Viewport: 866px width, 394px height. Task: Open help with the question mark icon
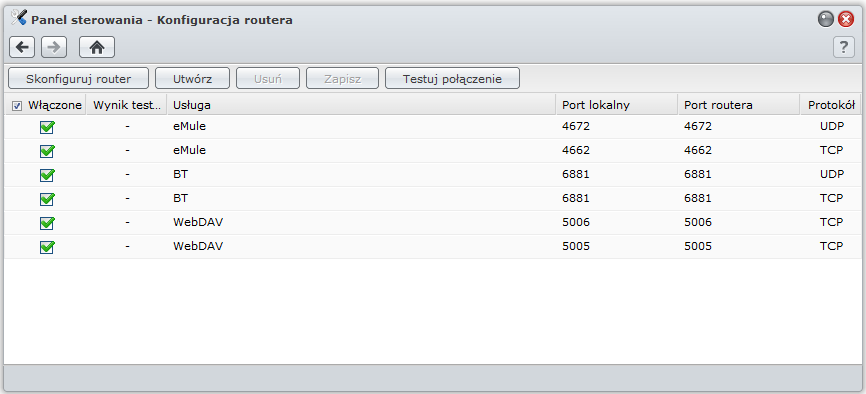(x=843, y=48)
